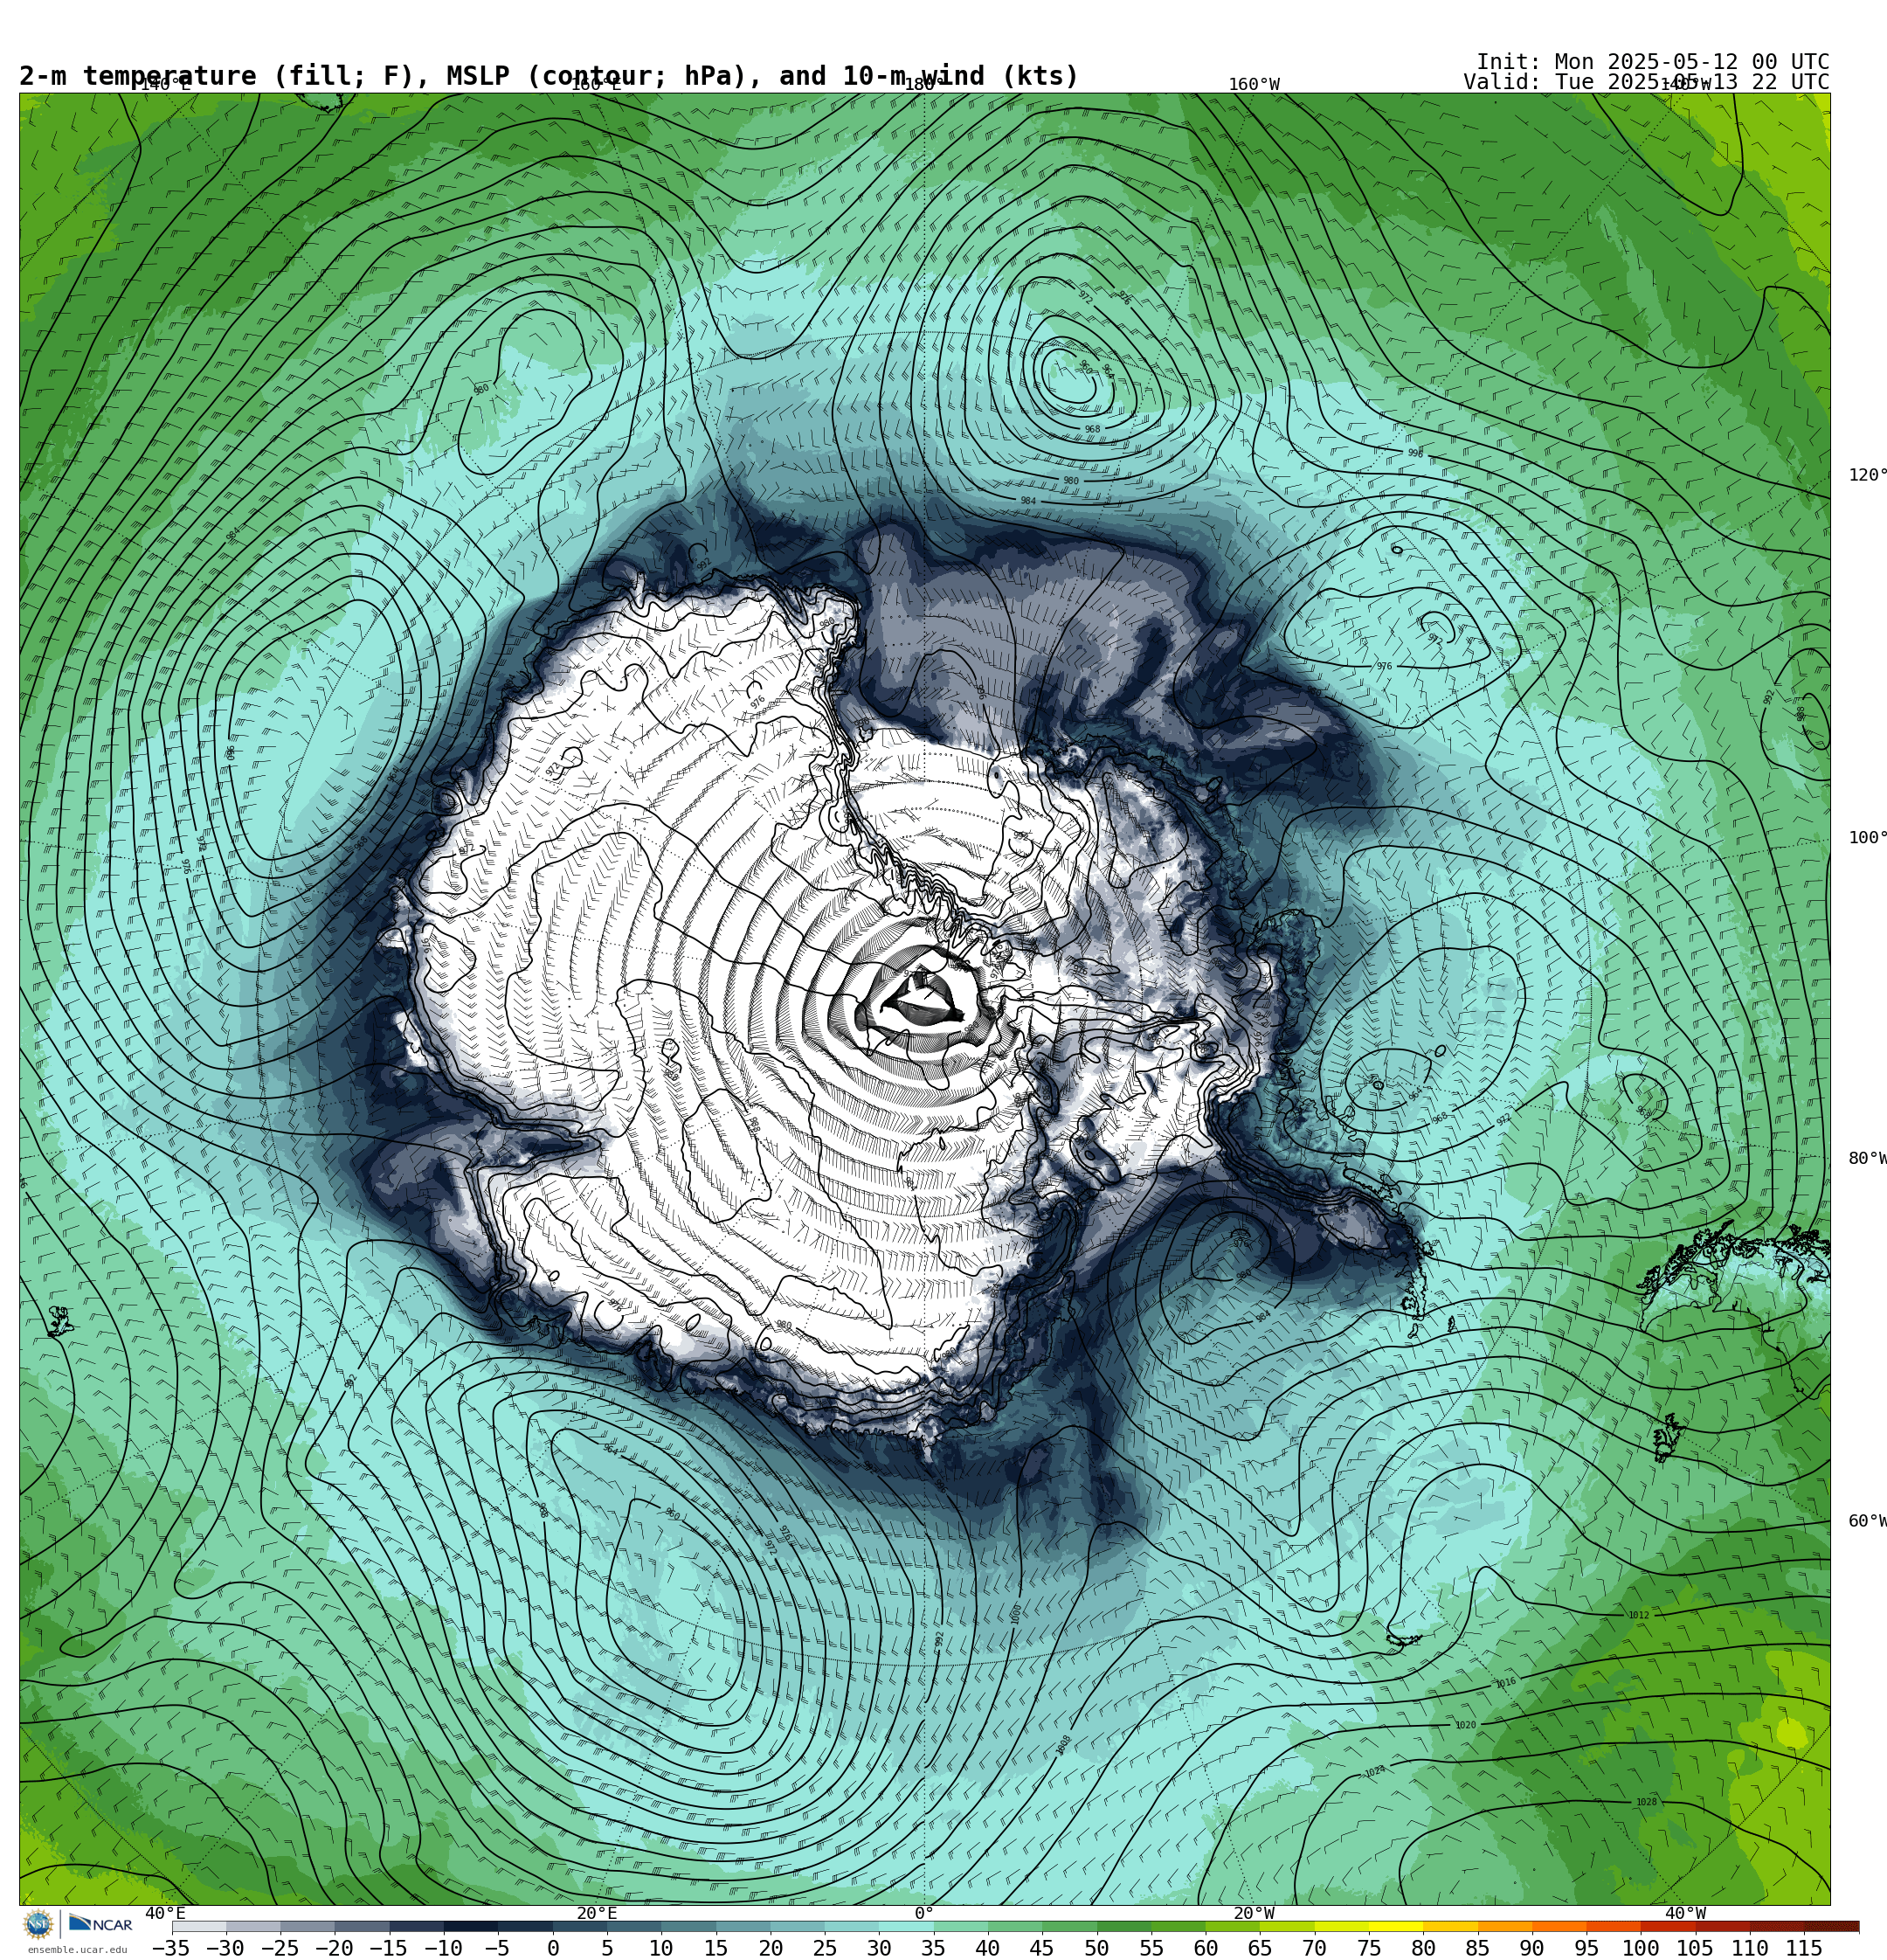The width and height of the screenshot is (1887, 1960).
Task: Click the -35 colorbar swatch
Action: (199, 1926)
